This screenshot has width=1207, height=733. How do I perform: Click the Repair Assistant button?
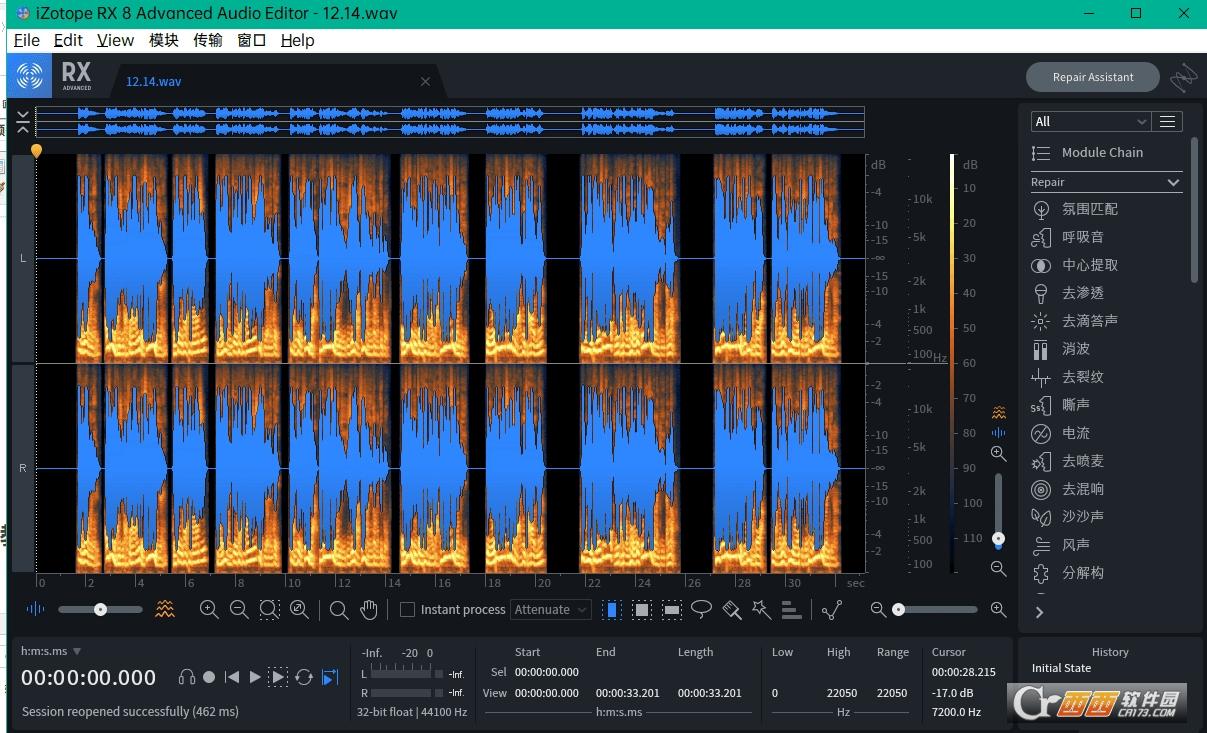point(1093,77)
